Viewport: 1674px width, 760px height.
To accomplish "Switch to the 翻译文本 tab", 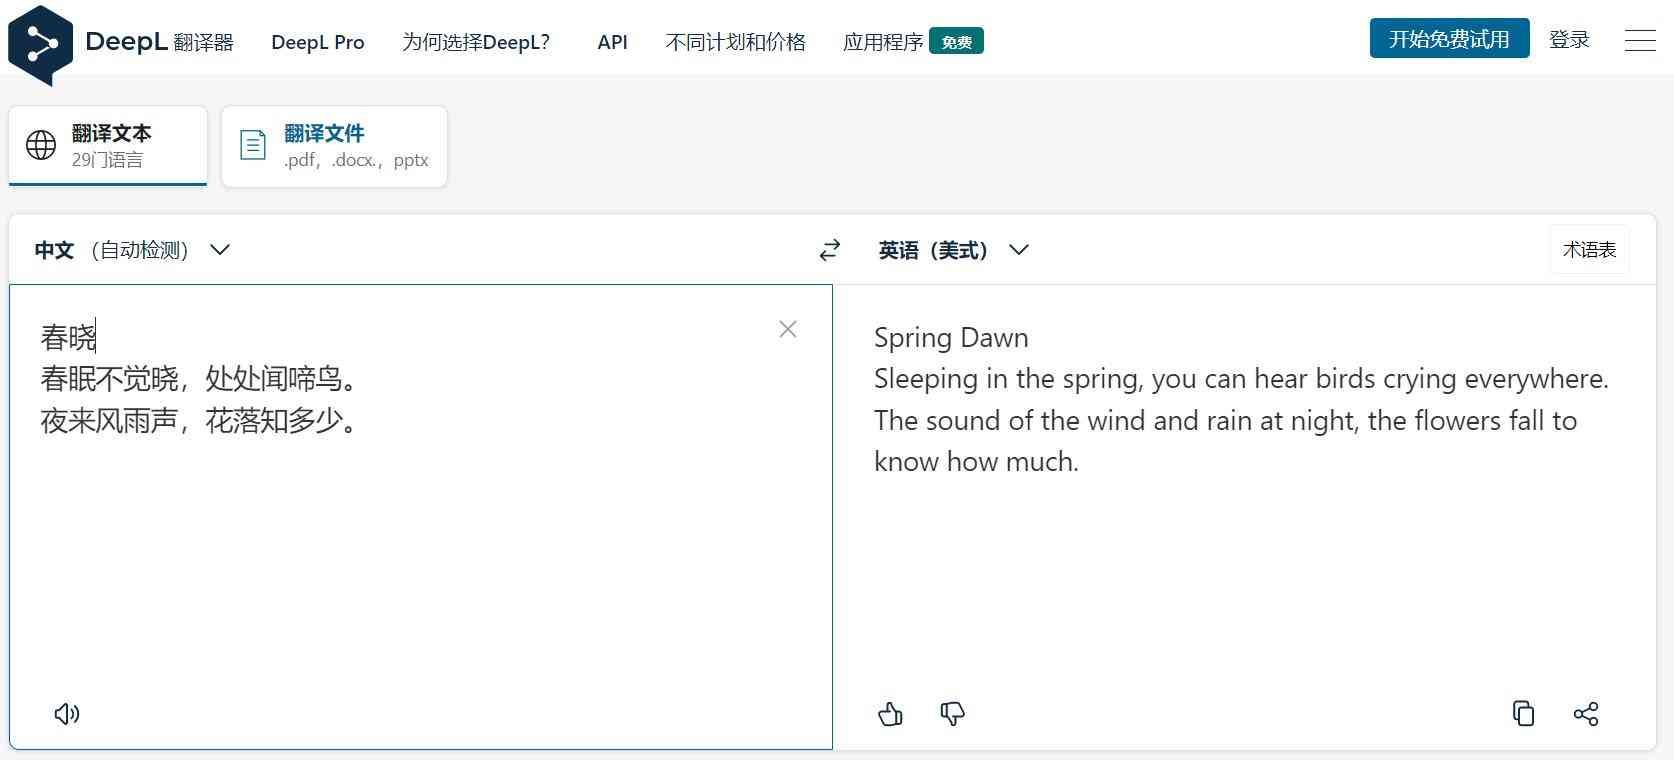I will click(108, 146).
